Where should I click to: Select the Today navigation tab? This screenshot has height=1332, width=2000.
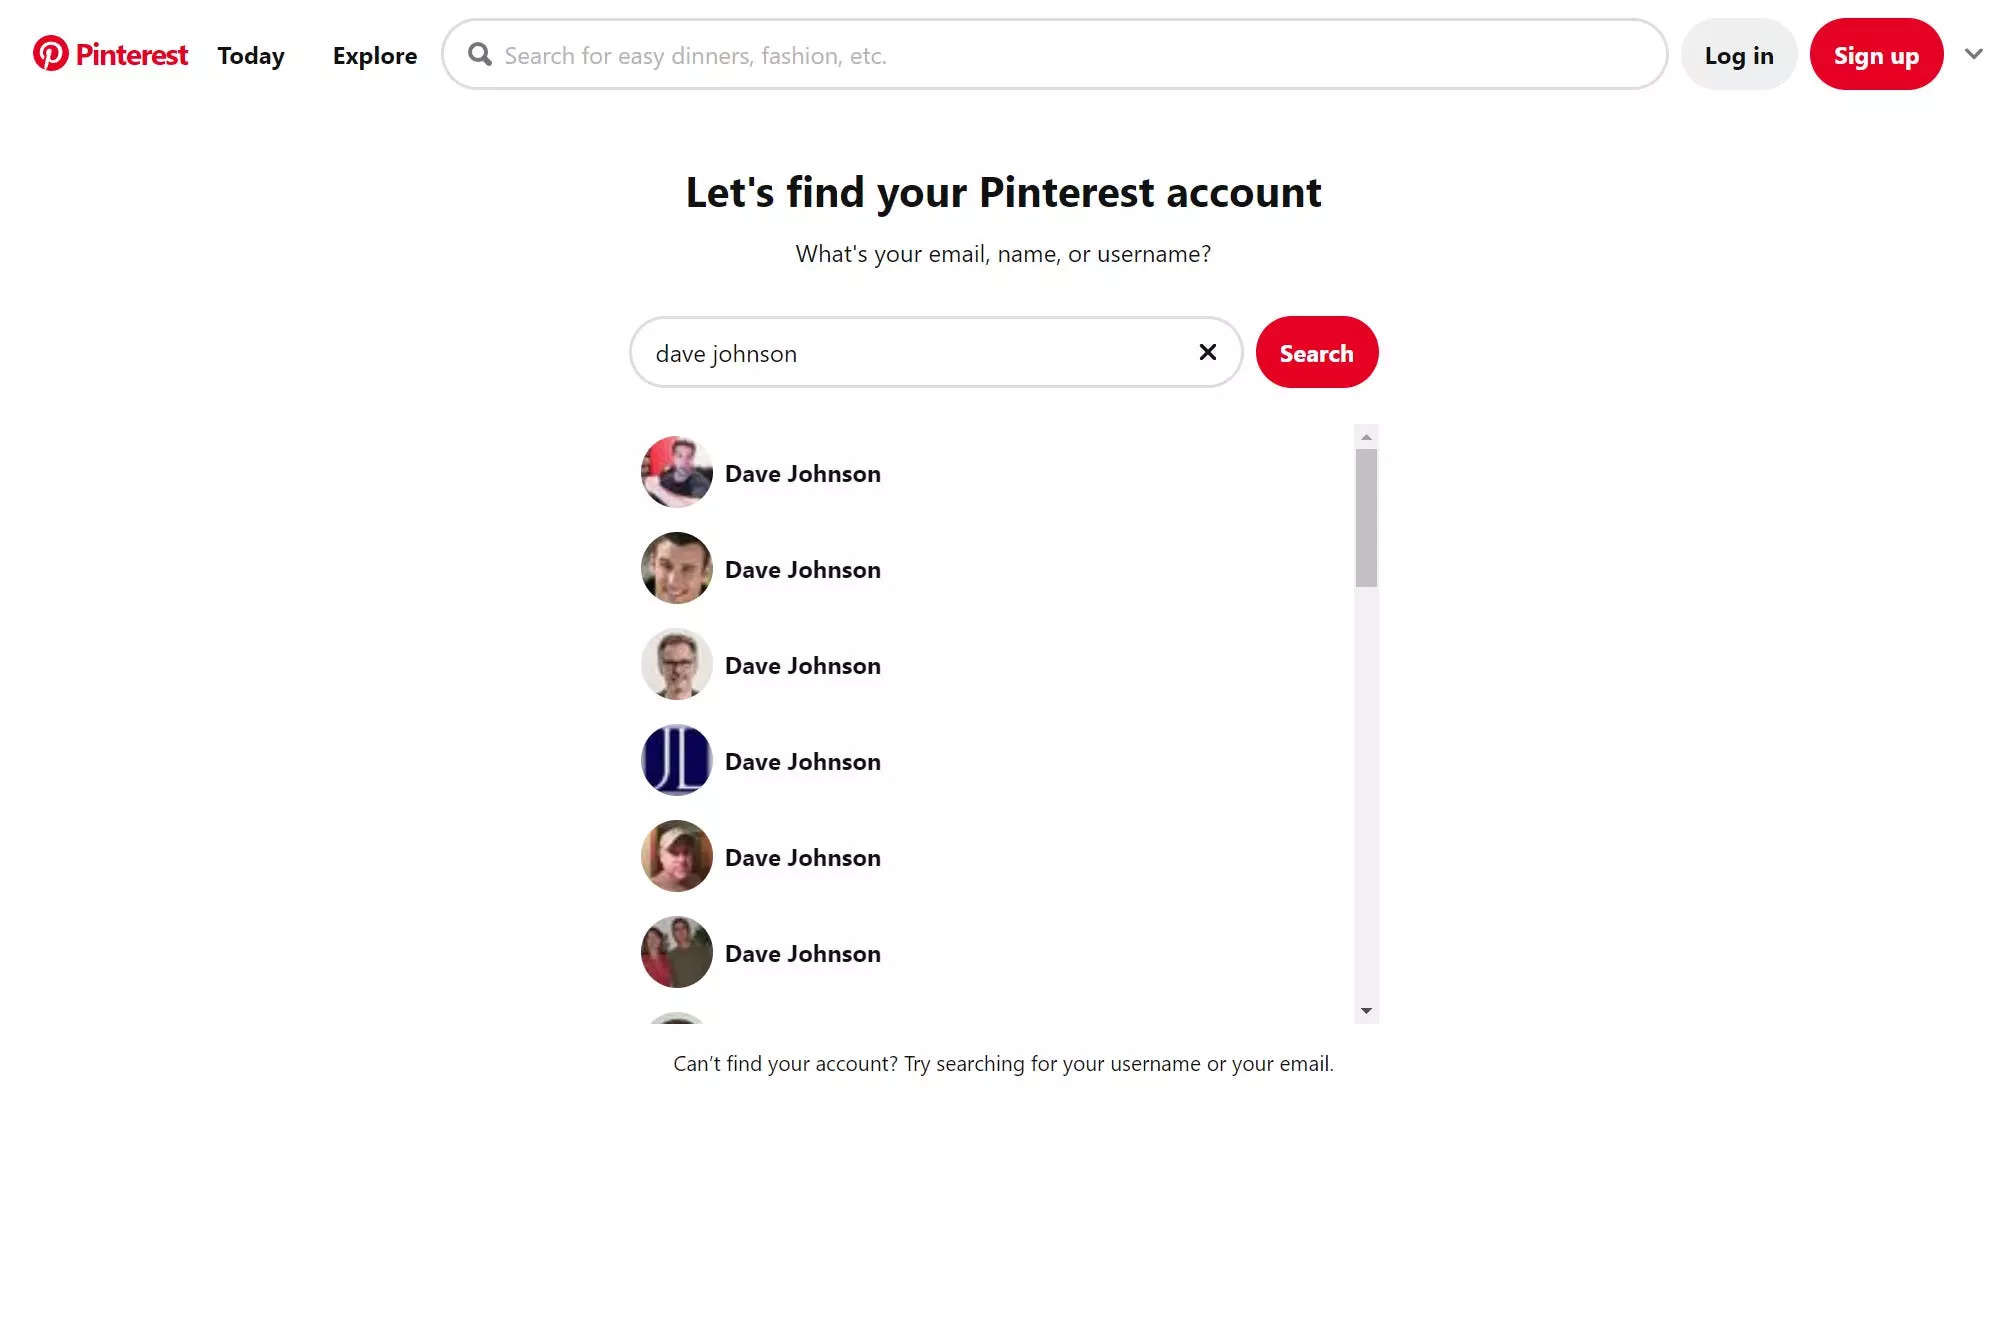[x=250, y=55]
